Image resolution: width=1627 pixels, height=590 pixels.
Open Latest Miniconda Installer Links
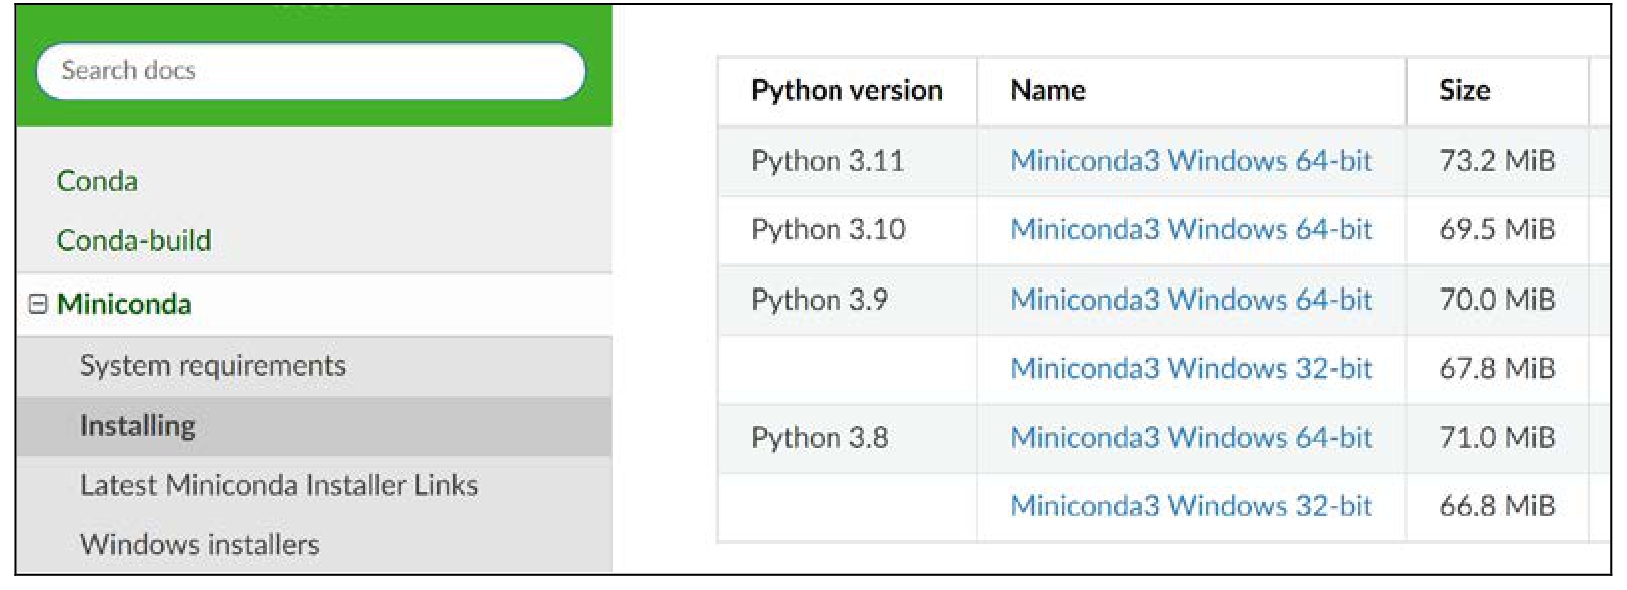pos(279,485)
